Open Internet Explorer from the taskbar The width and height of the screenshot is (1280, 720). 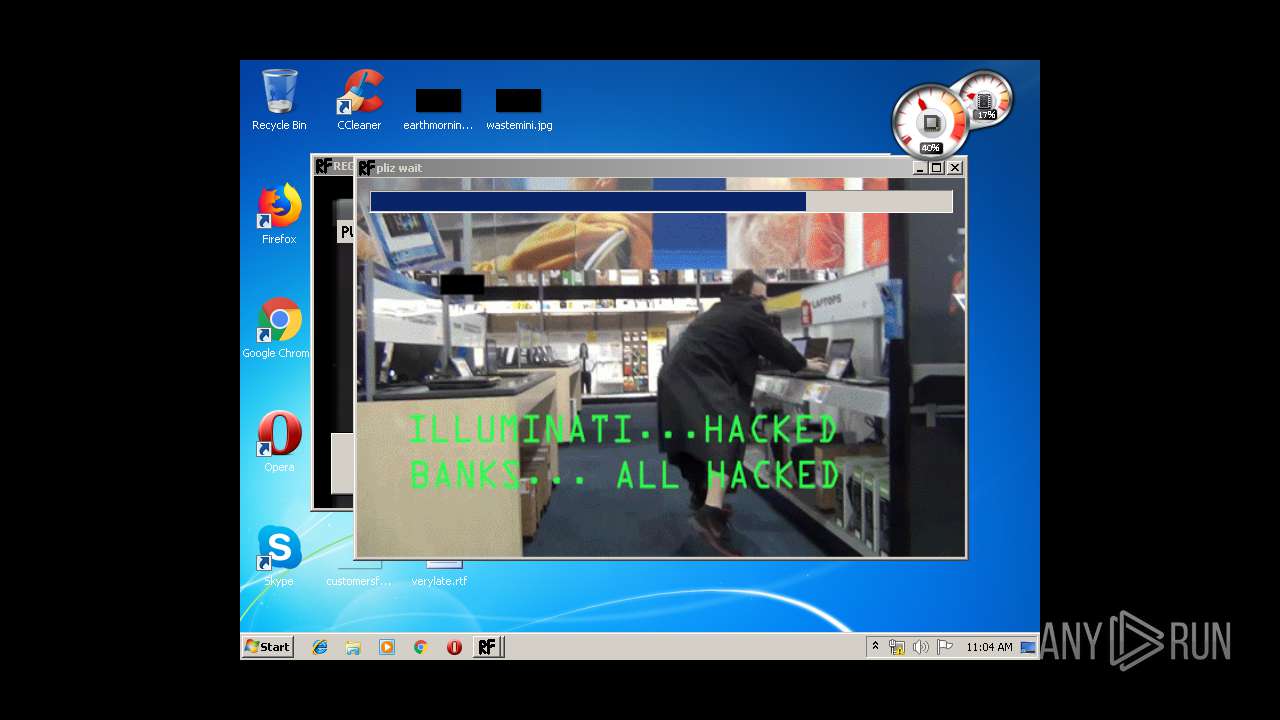coord(320,647)
